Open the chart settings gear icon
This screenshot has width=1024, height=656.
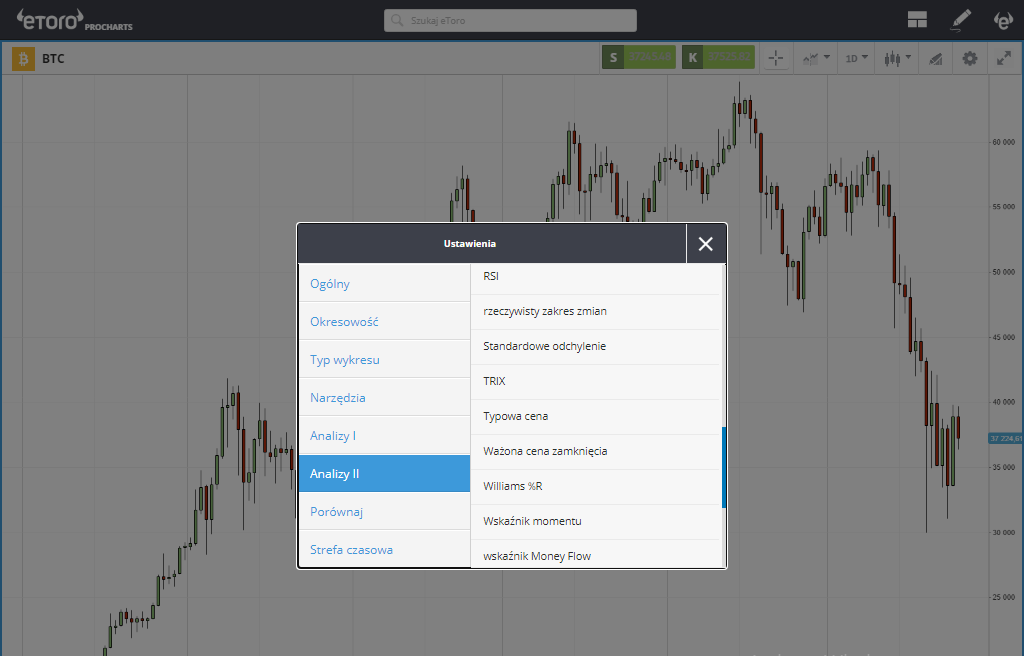(970, 58)
